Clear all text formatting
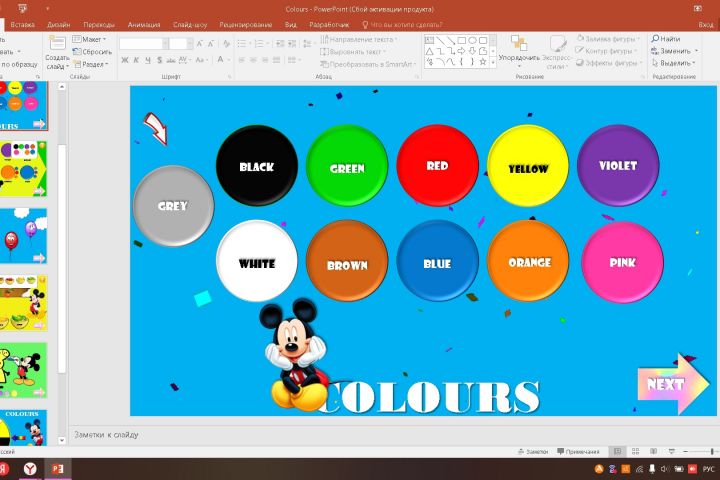 point(226,44)
